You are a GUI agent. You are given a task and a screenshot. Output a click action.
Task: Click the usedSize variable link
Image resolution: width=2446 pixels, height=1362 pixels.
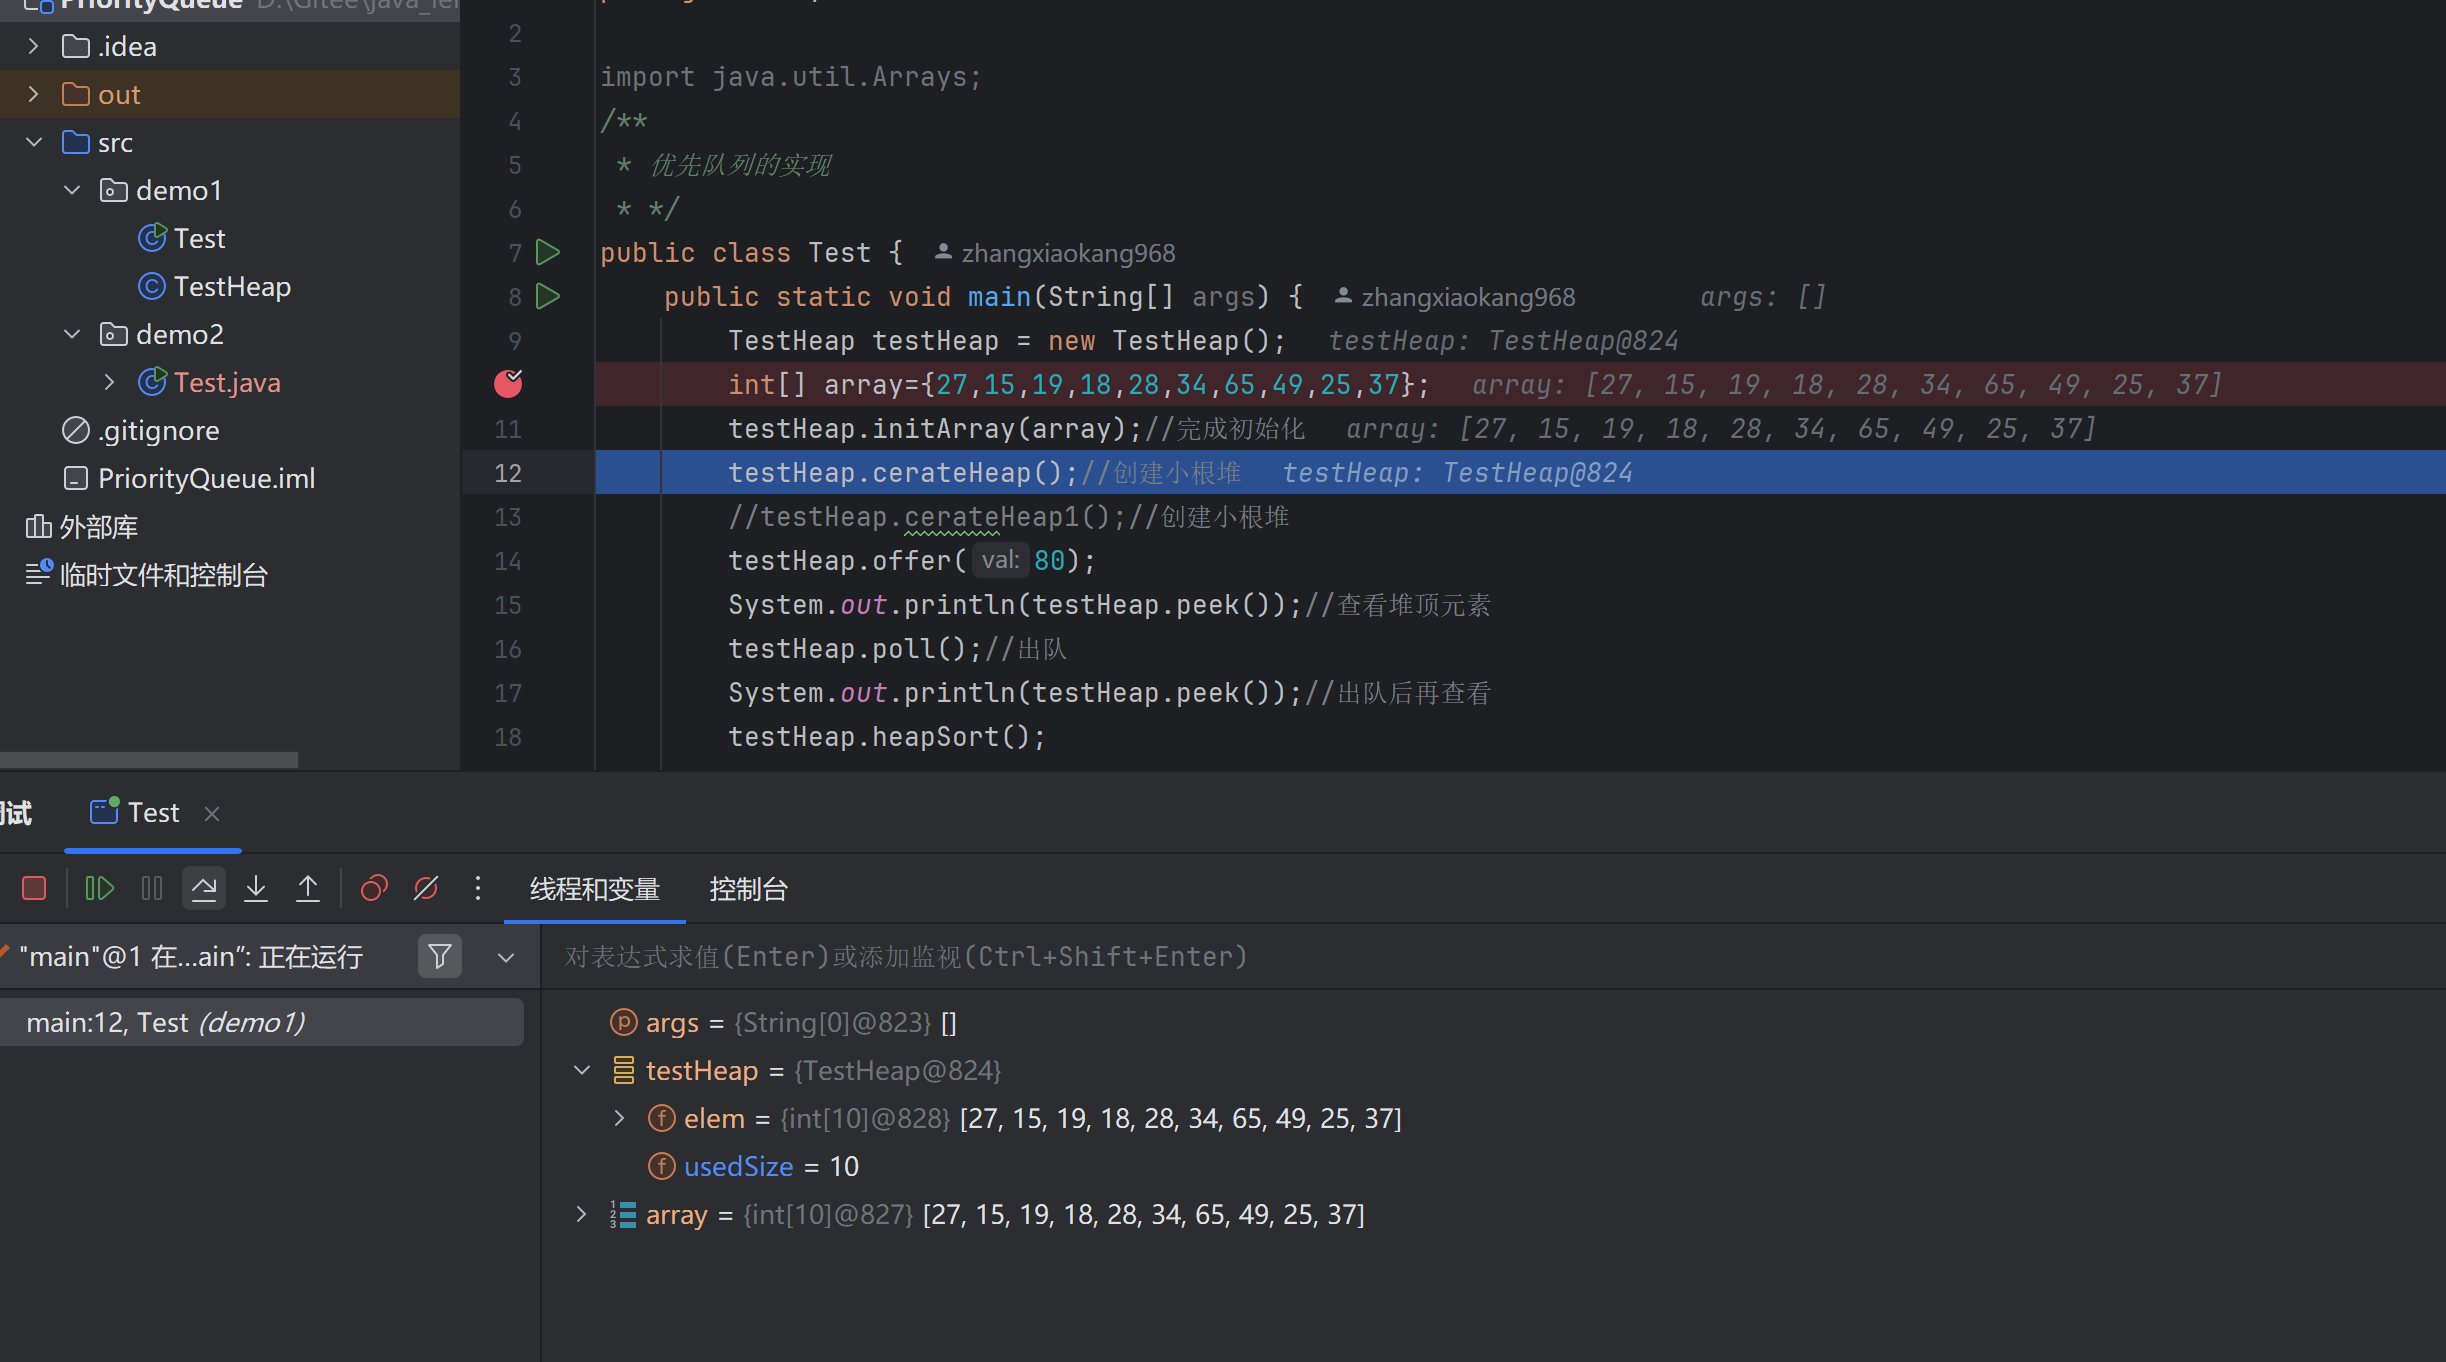[738, 1165]
